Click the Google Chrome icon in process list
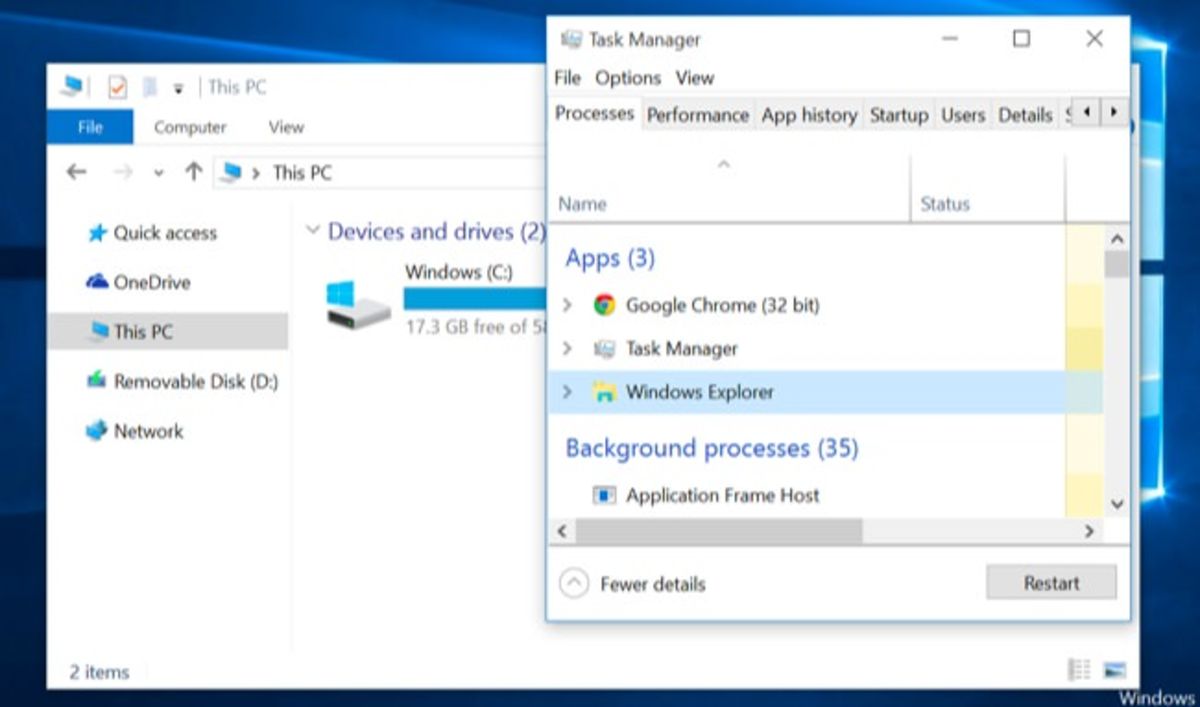 (604, 305)
